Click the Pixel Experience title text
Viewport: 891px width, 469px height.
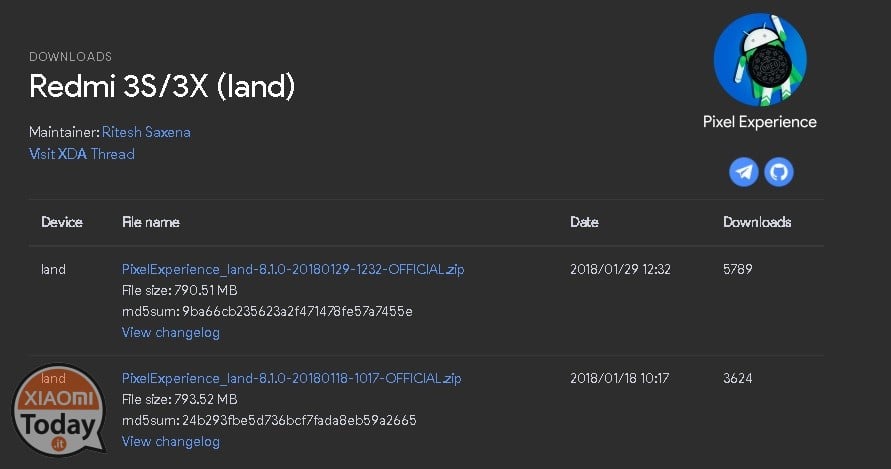tap(760, 122)
